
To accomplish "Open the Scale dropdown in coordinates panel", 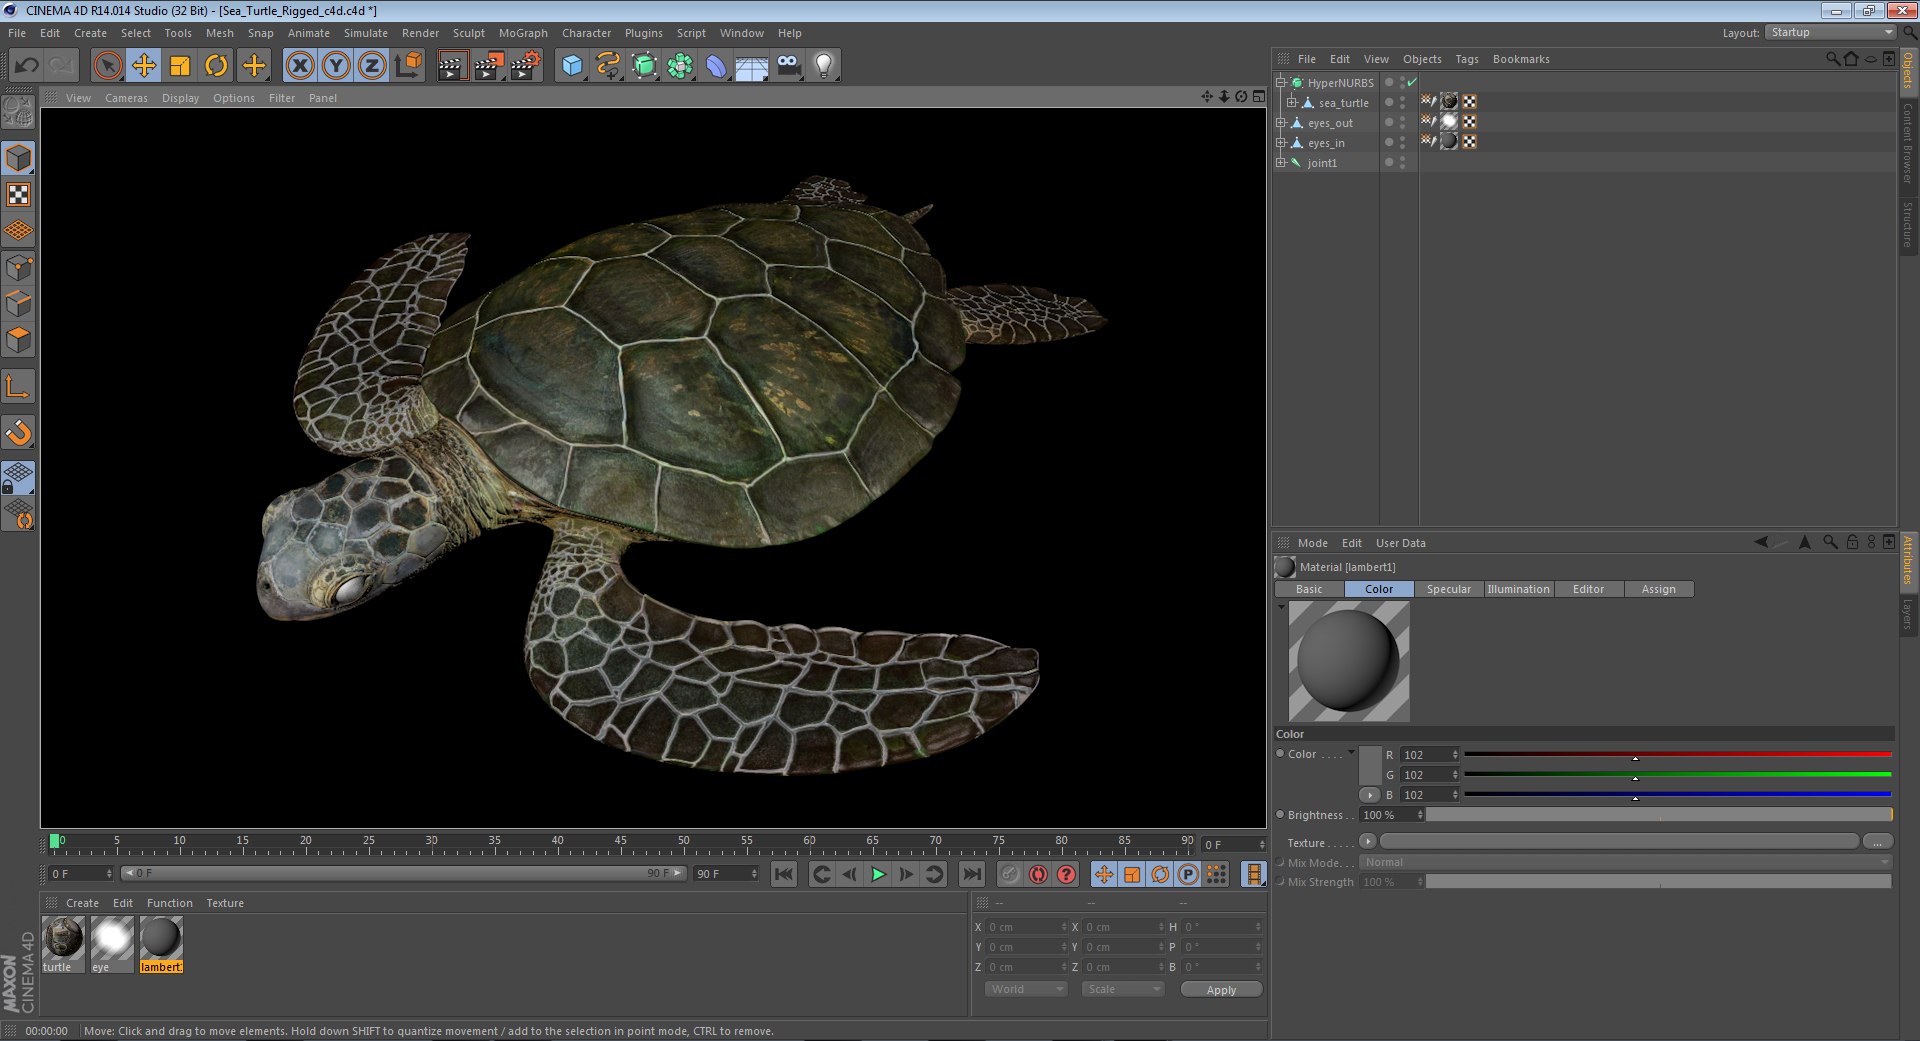I will pyautogui.click(x=1123, y=989).
